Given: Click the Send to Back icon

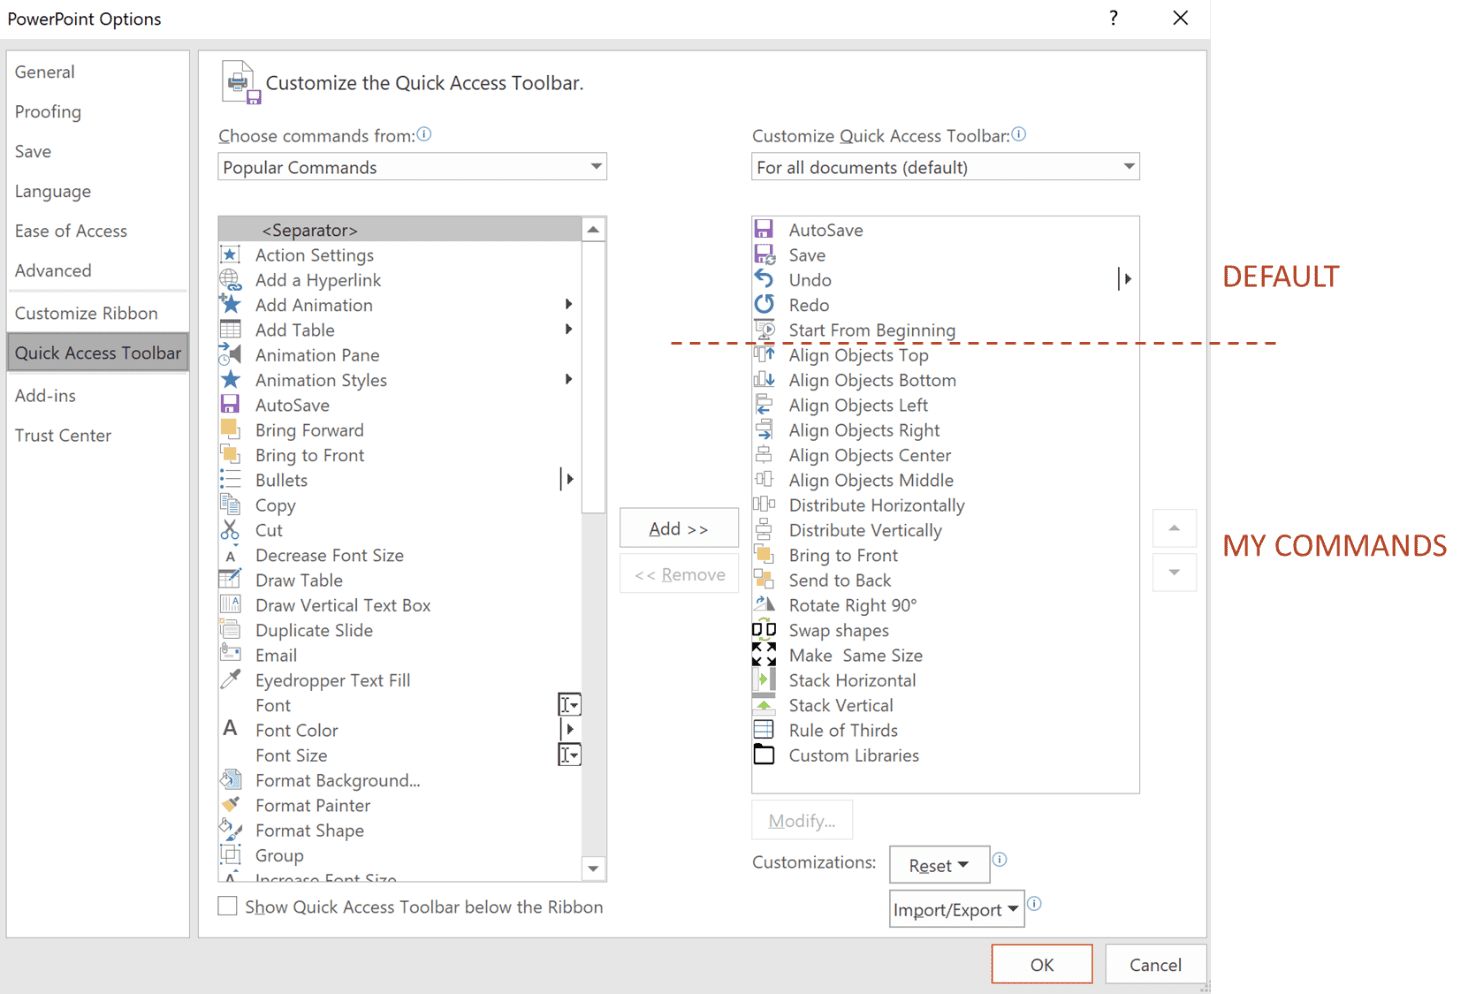Looking at the screenshot, I should click(x=764, y=580).
